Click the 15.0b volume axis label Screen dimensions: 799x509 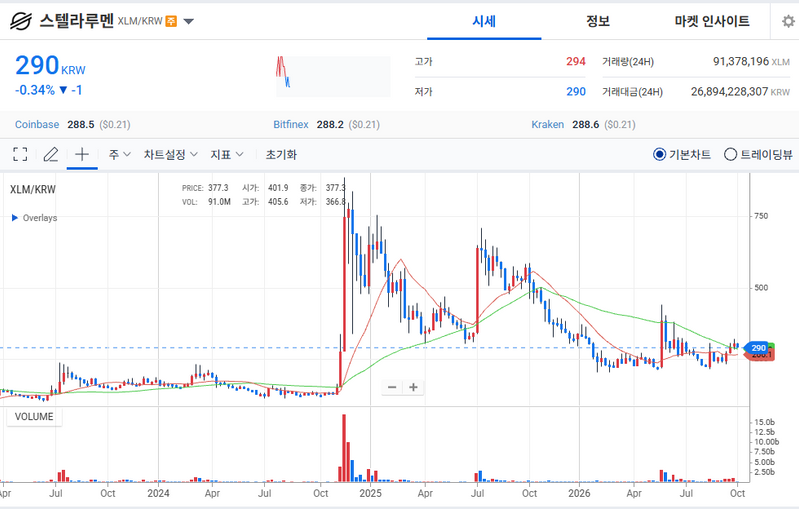[764, 422]
